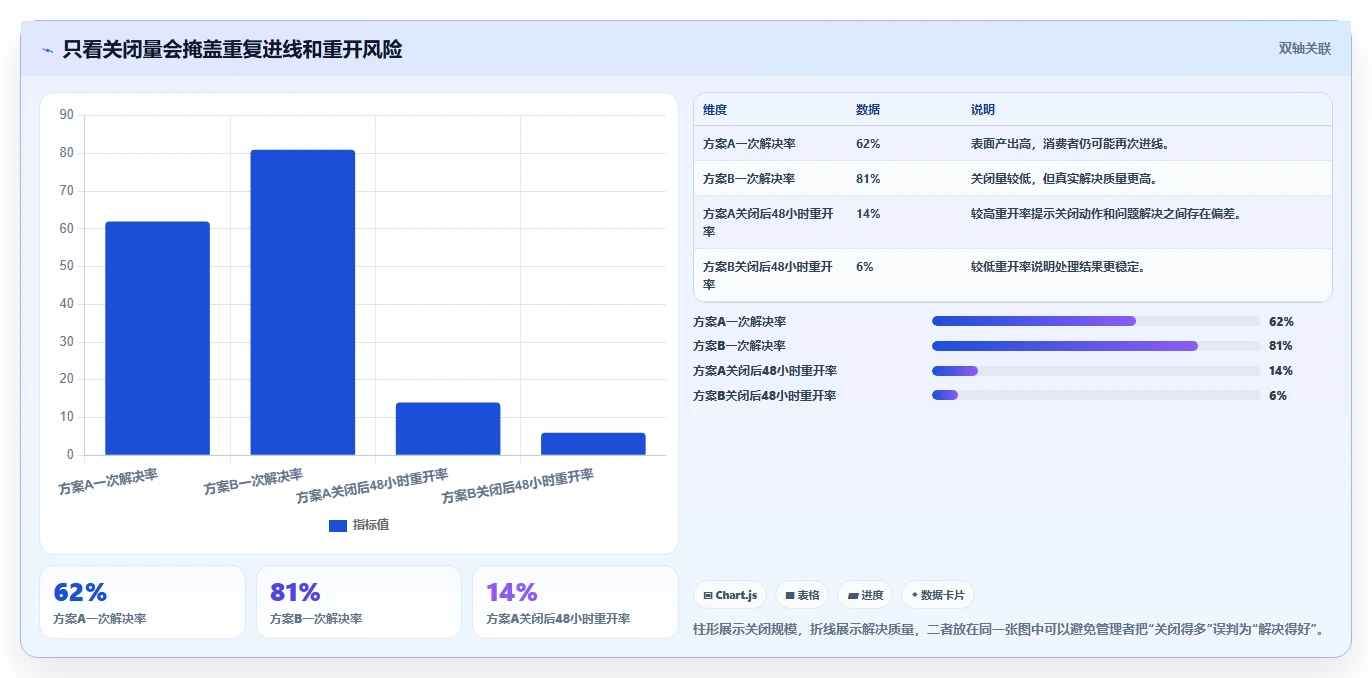Viewport: 1372px width, 678px height.
Task: Click the 方案B关闭后48小时重开率 chart bar
Action: (593, 444)
